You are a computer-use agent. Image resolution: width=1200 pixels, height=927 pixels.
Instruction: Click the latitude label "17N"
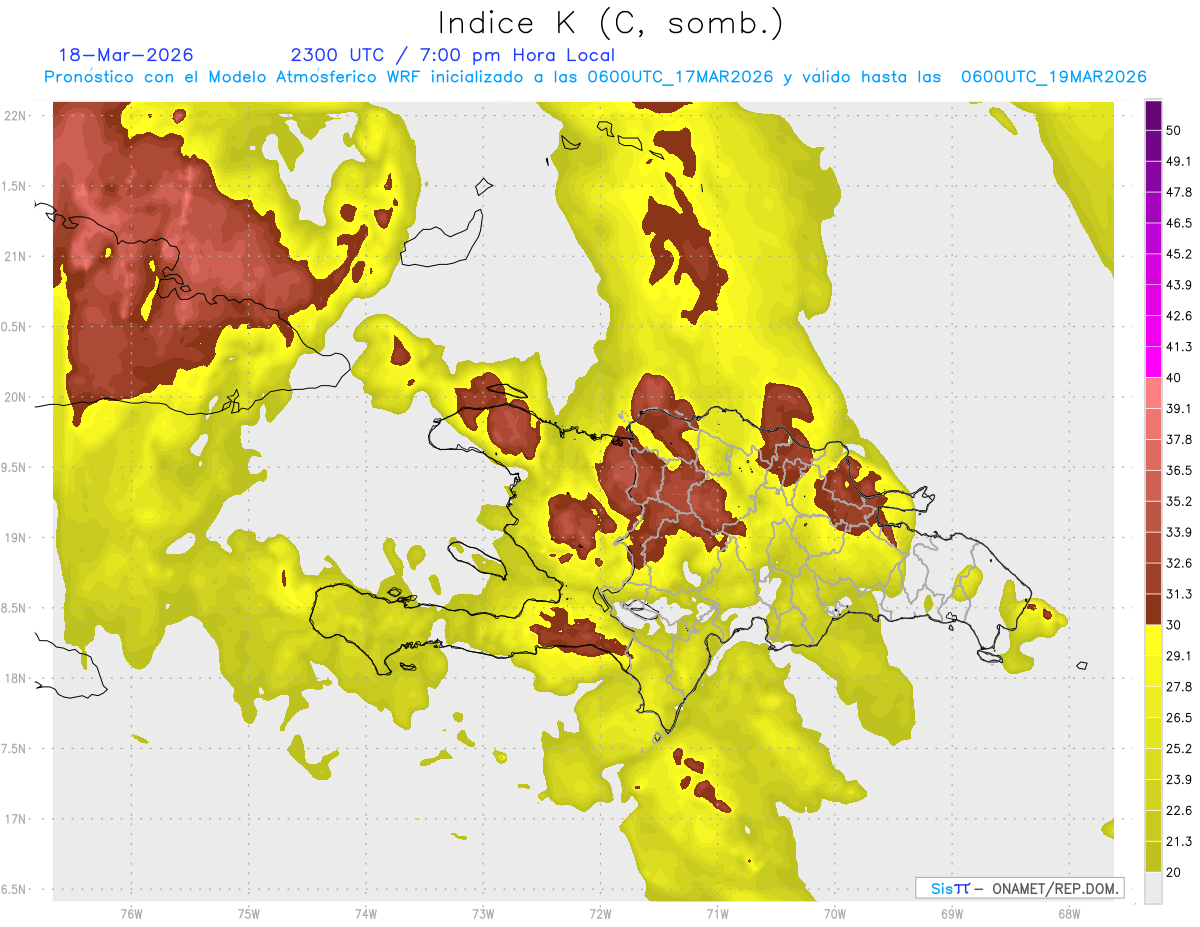[x=15, y=819]
